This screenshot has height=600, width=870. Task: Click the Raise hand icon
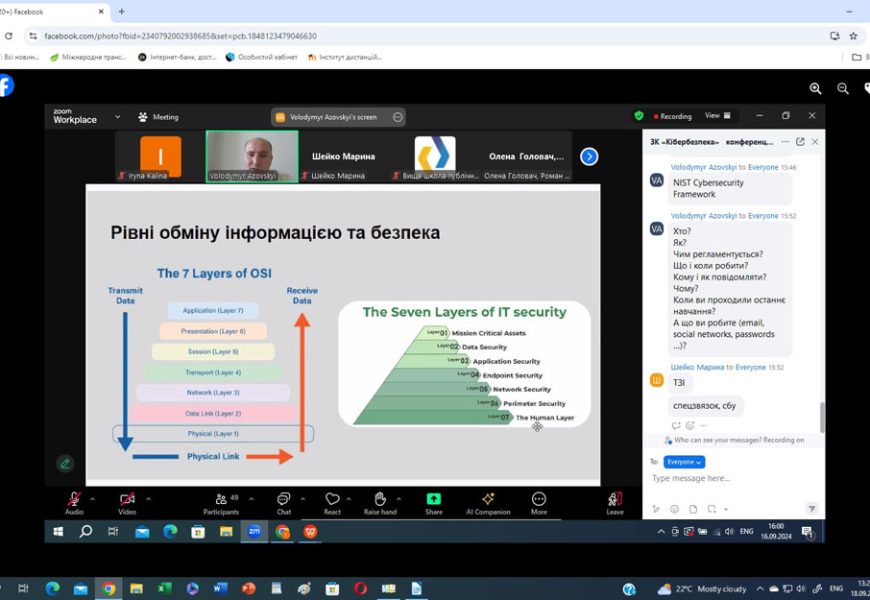click(x=380, y=500)
